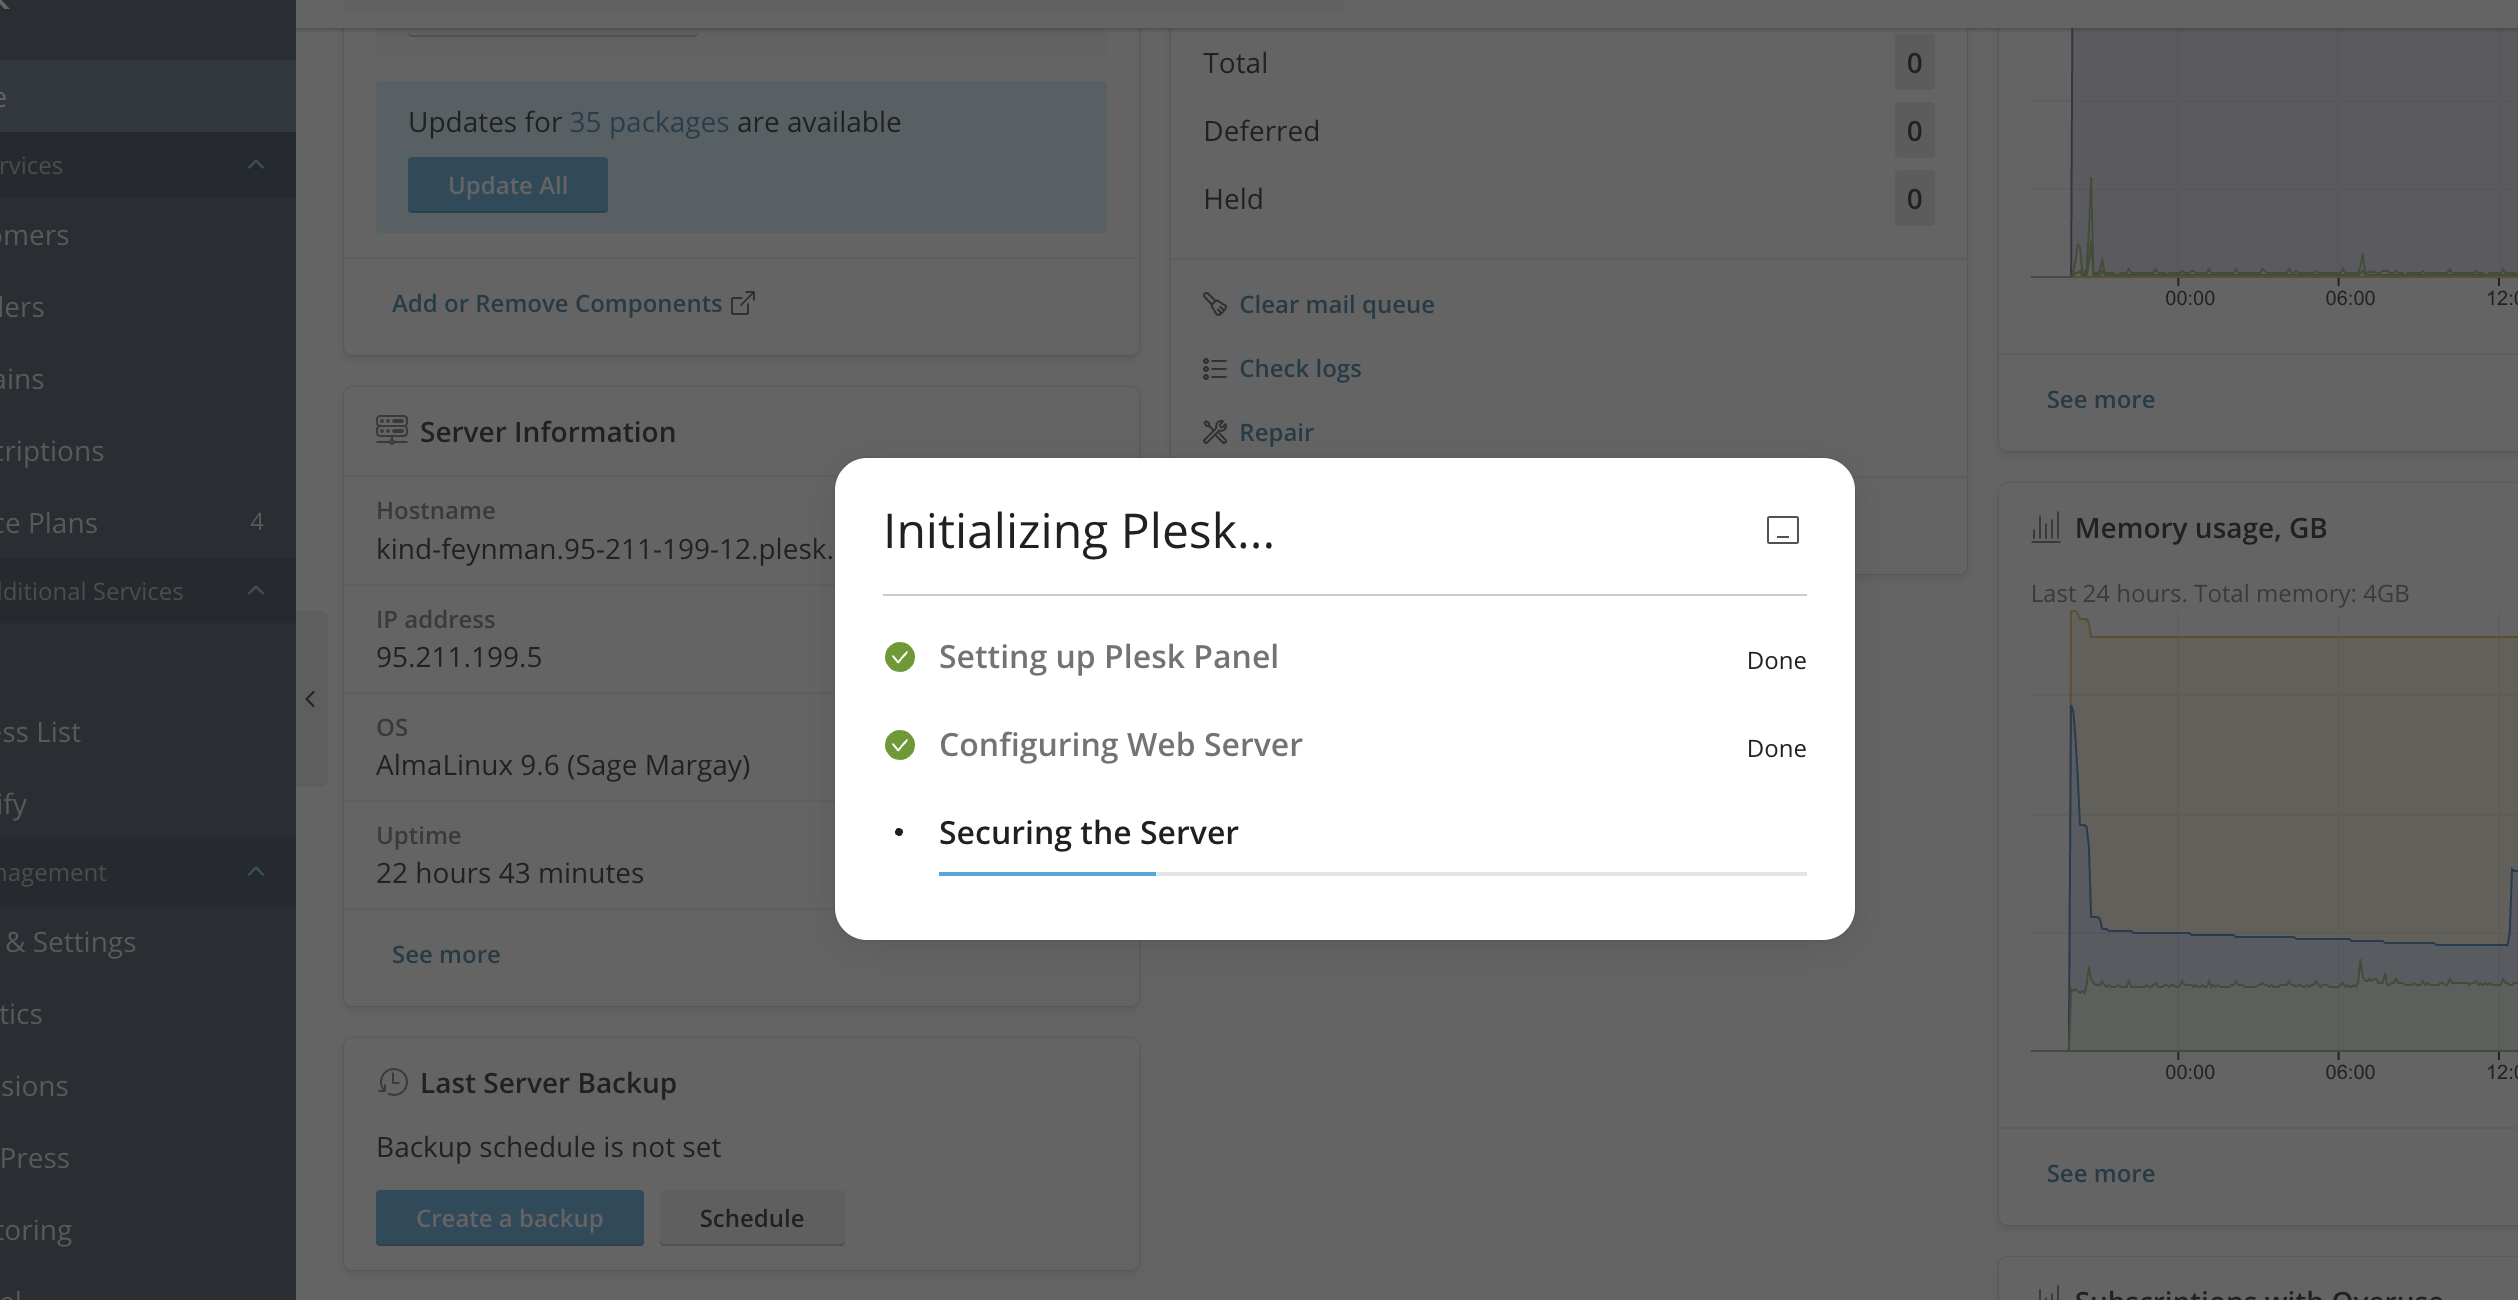Open the 35 packages link
The height and width of the screenshot is (1300, 2518).
[648, 122]
